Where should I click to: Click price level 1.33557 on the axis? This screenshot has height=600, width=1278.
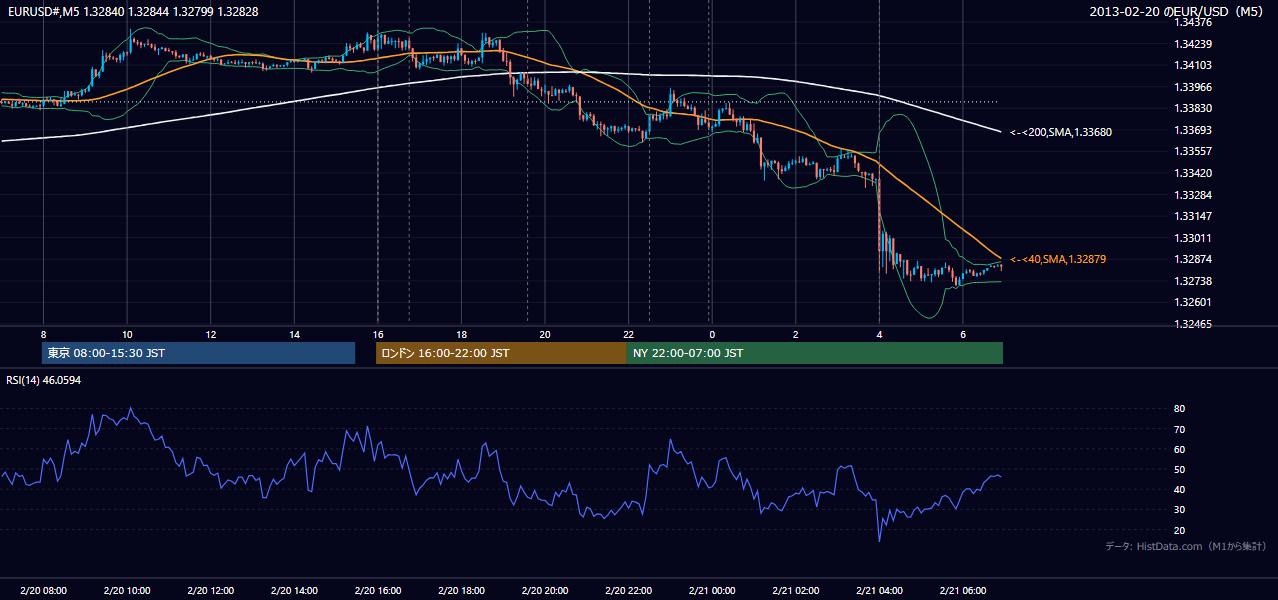click(1193, 151)
